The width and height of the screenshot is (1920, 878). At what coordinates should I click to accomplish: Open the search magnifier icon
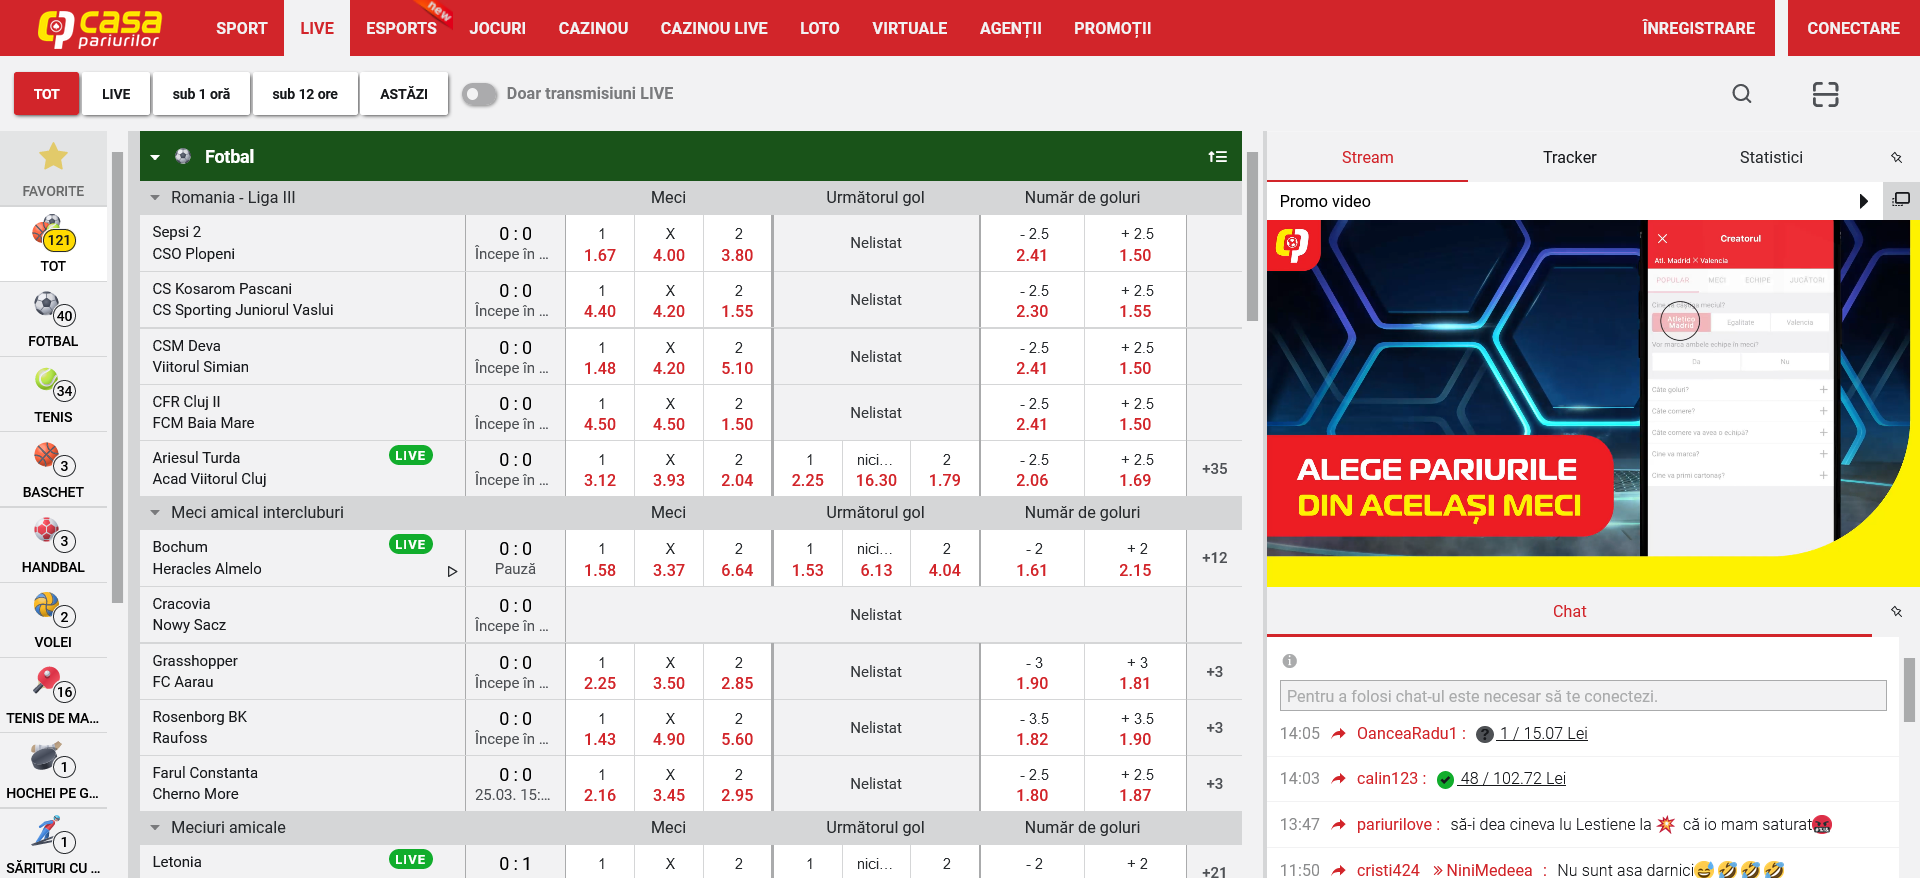(x=1742, y=94)
